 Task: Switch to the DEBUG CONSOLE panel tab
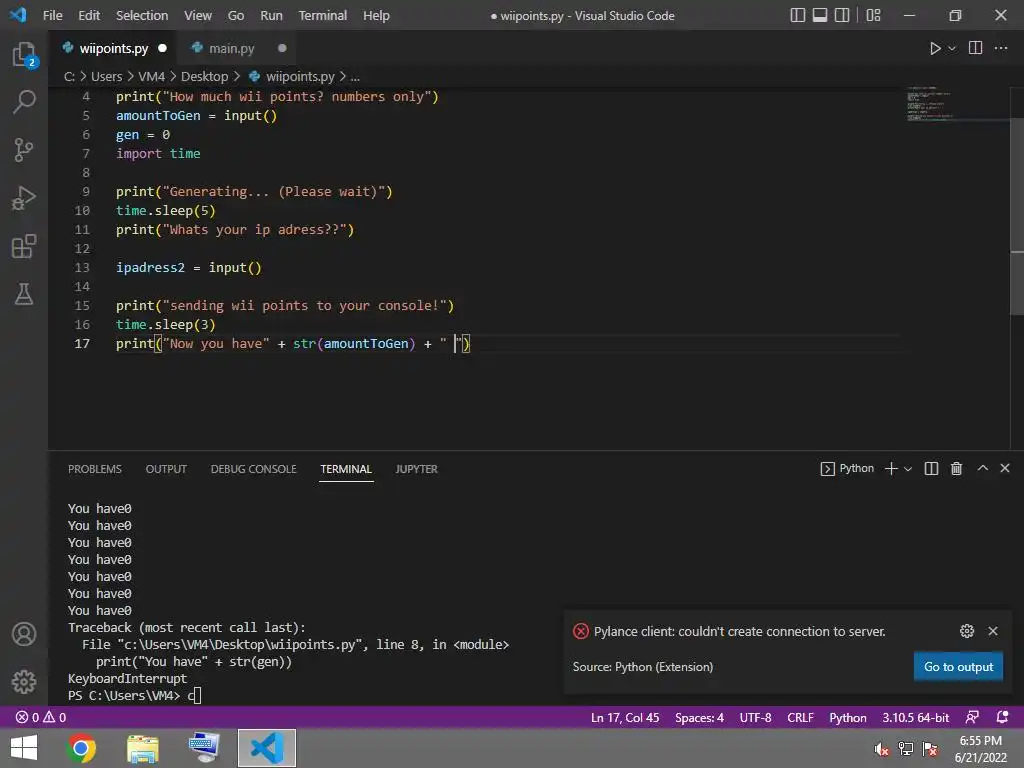click(x=253, y=469)
